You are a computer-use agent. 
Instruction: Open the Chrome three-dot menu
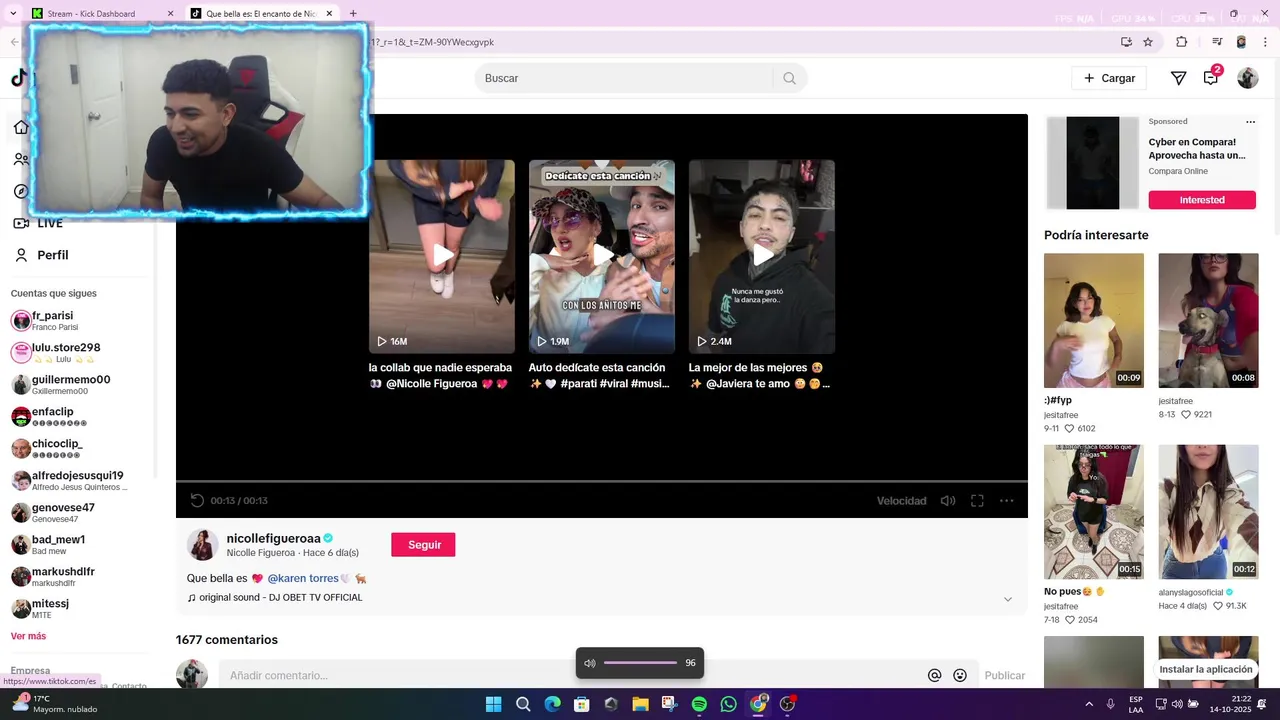point(1265,42)
